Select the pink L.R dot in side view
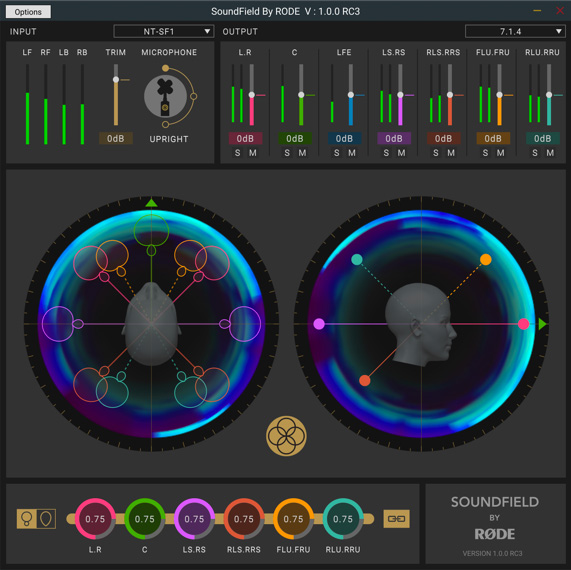The image size is (571, 570). [x=523, y=324]
